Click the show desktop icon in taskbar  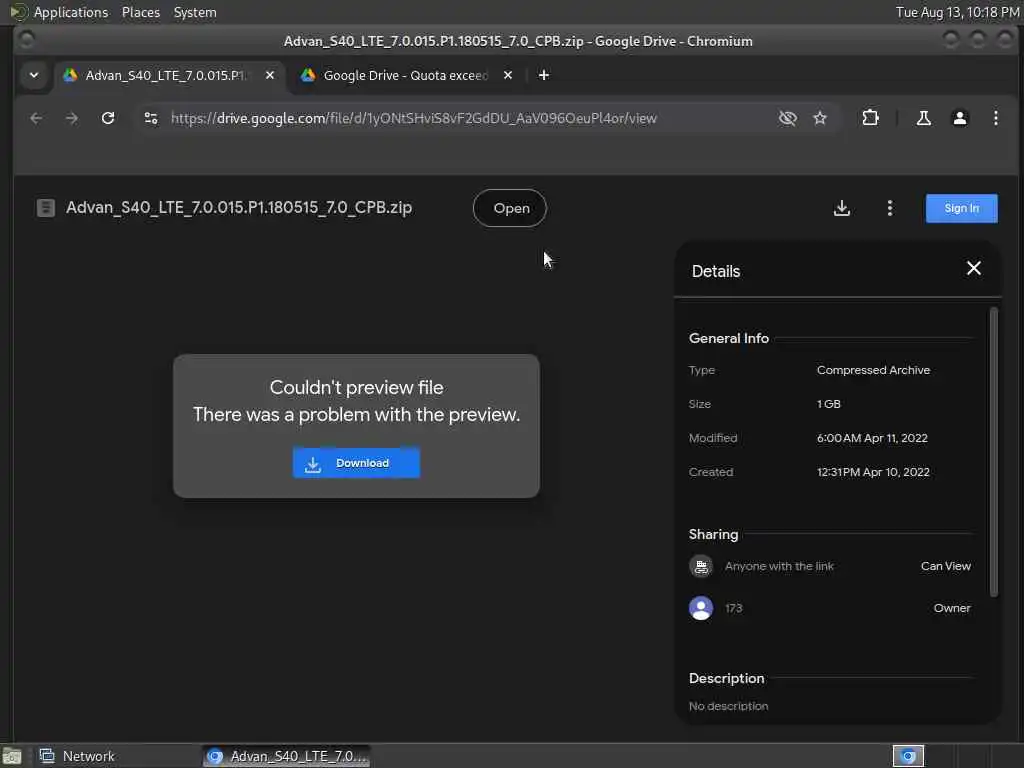click(12, 757)
